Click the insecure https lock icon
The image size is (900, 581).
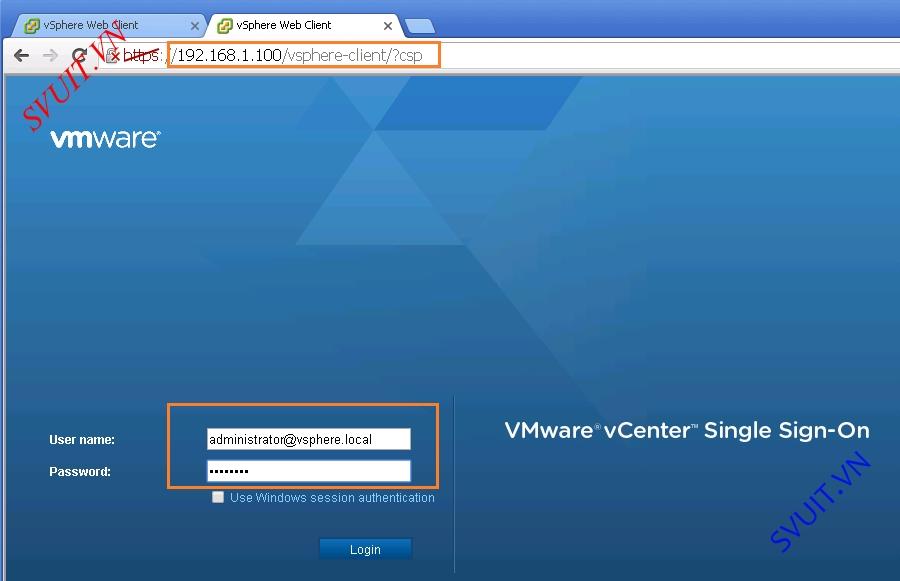(112, 56)
